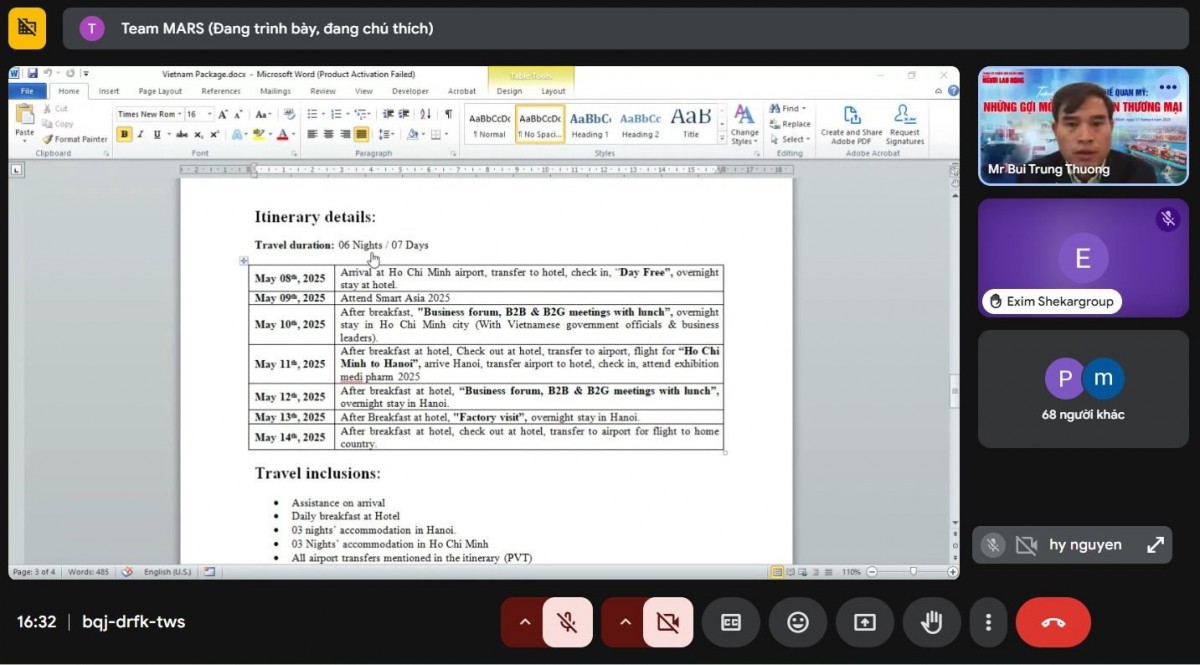Leave the call with red hang-up button
Viewport: 1200px width, 665px height.
1053,622
